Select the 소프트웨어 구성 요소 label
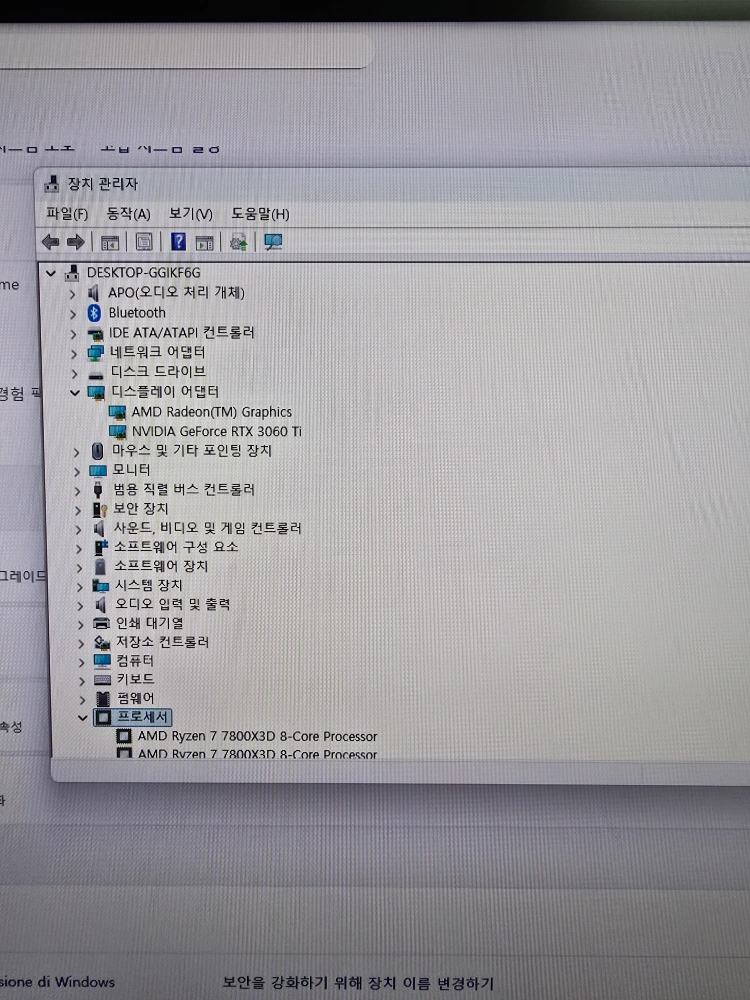 176,547
